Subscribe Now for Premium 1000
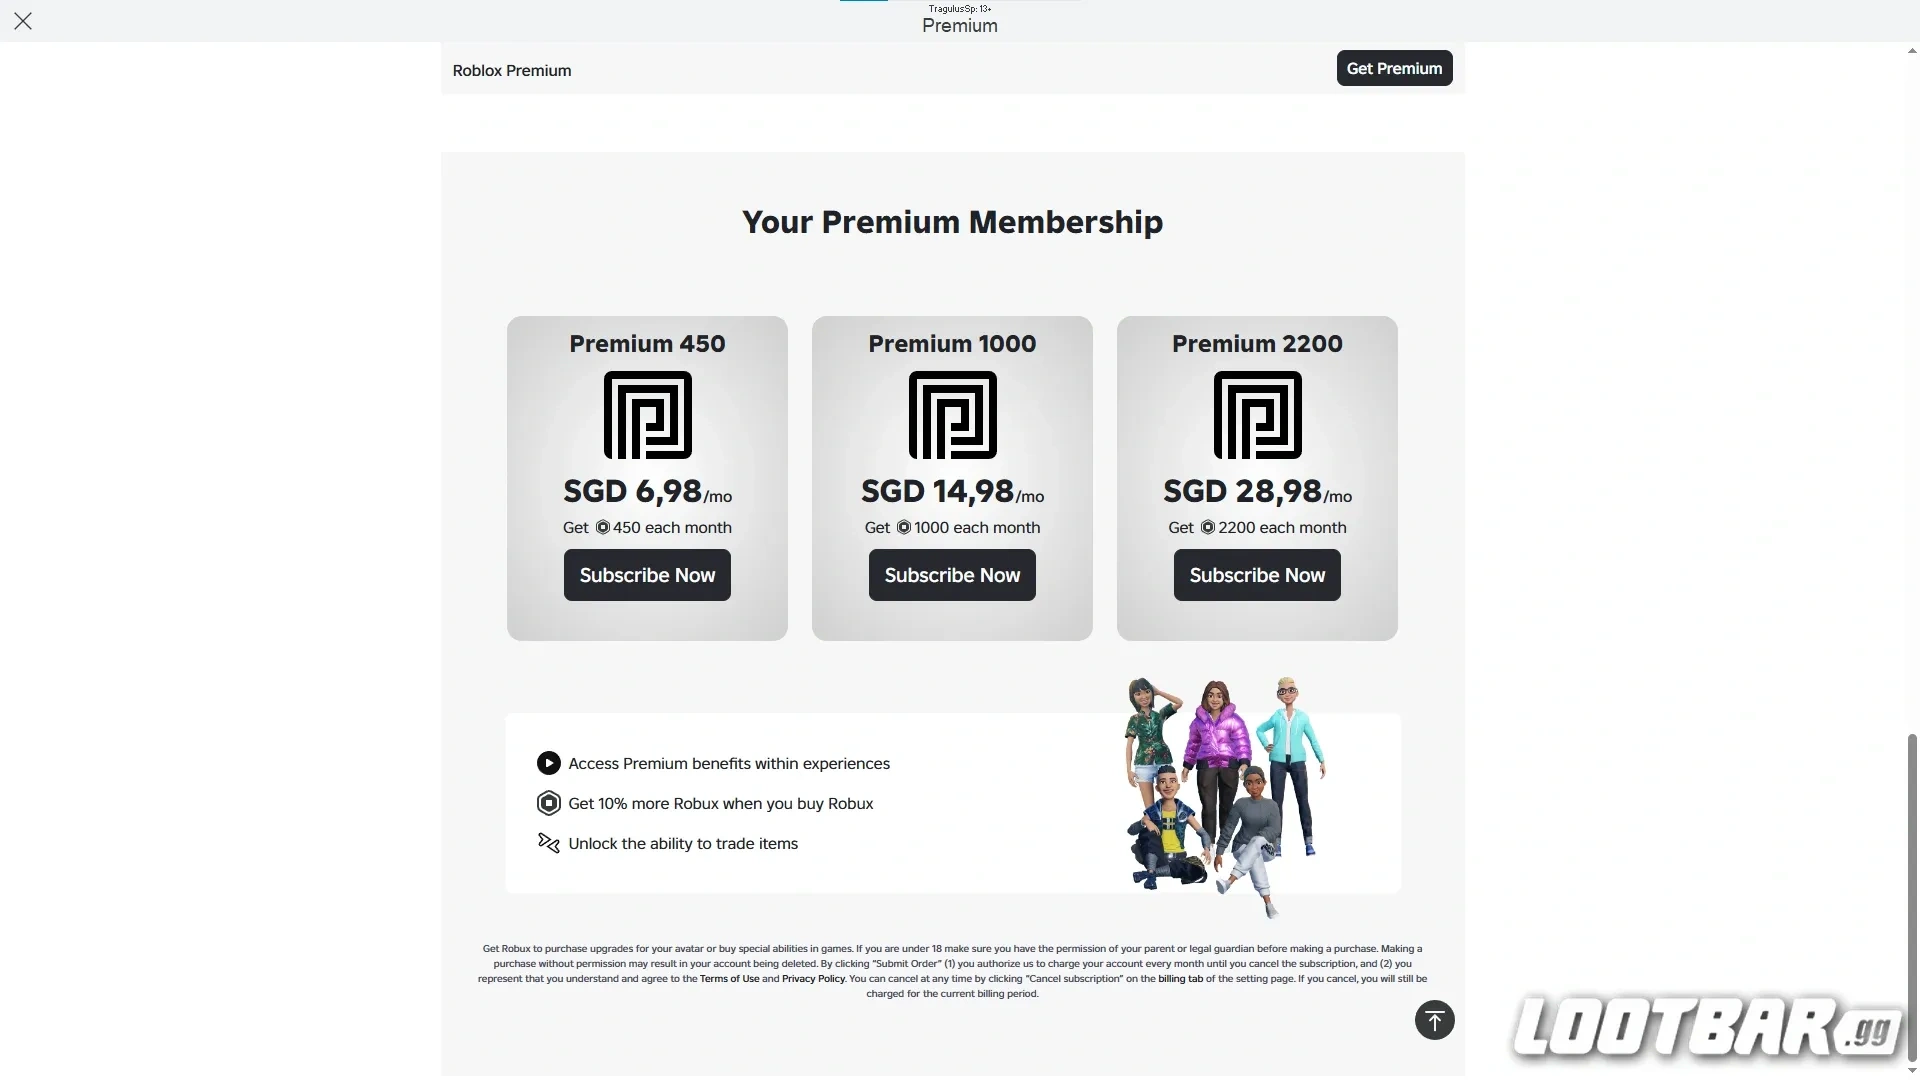 952,574
